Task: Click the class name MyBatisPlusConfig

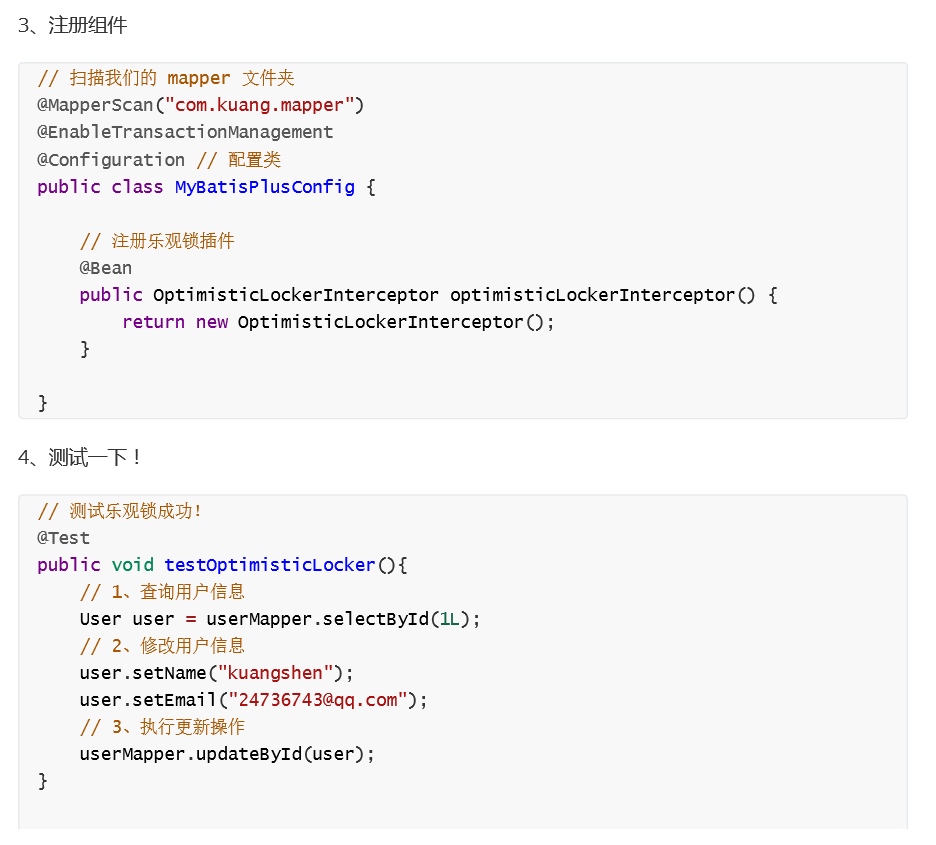Action: click(264, 187)
